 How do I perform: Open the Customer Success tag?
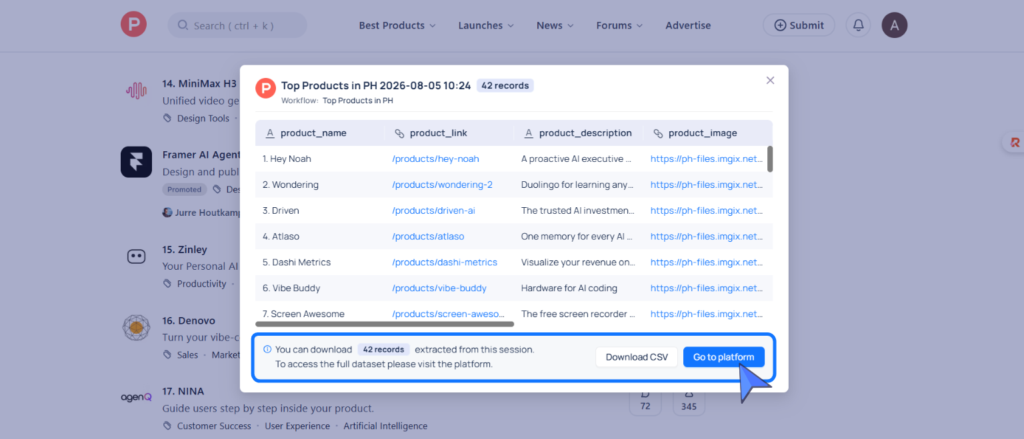pyautogui.click(x=214, y=426)
